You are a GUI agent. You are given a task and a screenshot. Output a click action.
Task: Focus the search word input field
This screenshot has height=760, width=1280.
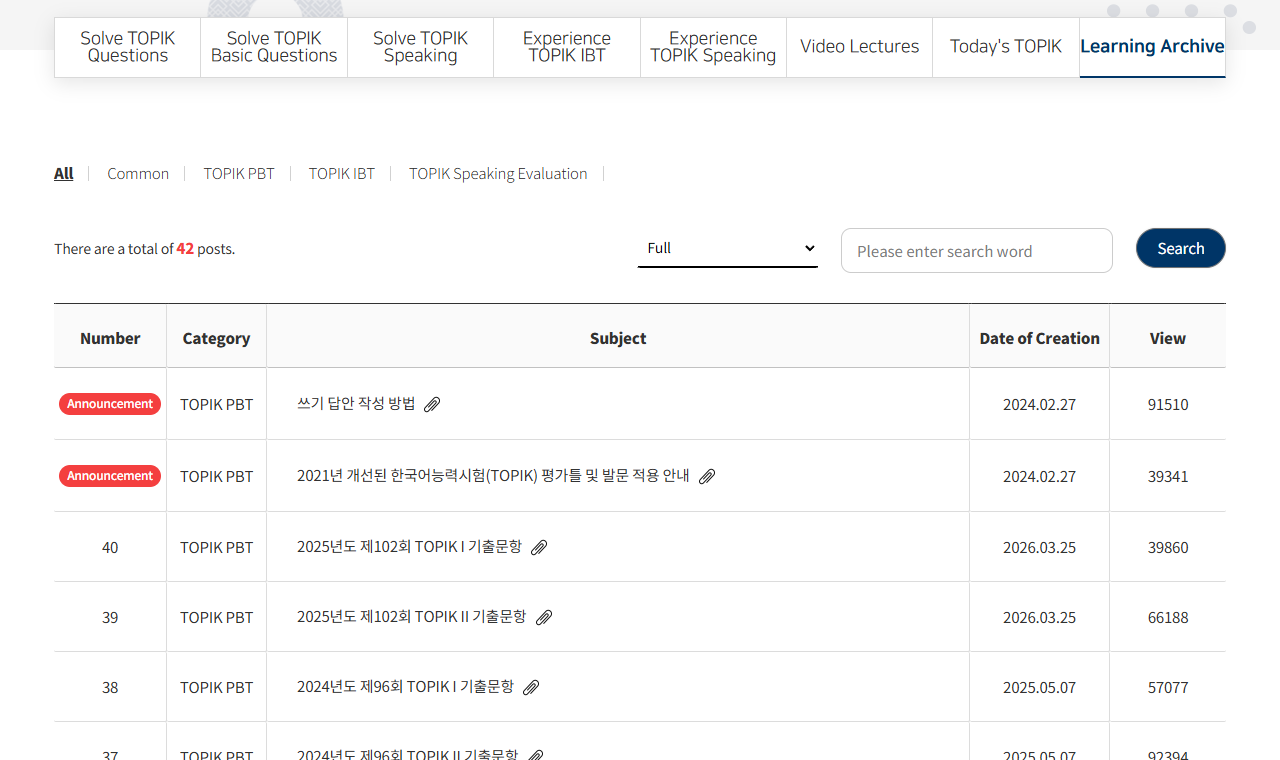click(x=977, y=251)
